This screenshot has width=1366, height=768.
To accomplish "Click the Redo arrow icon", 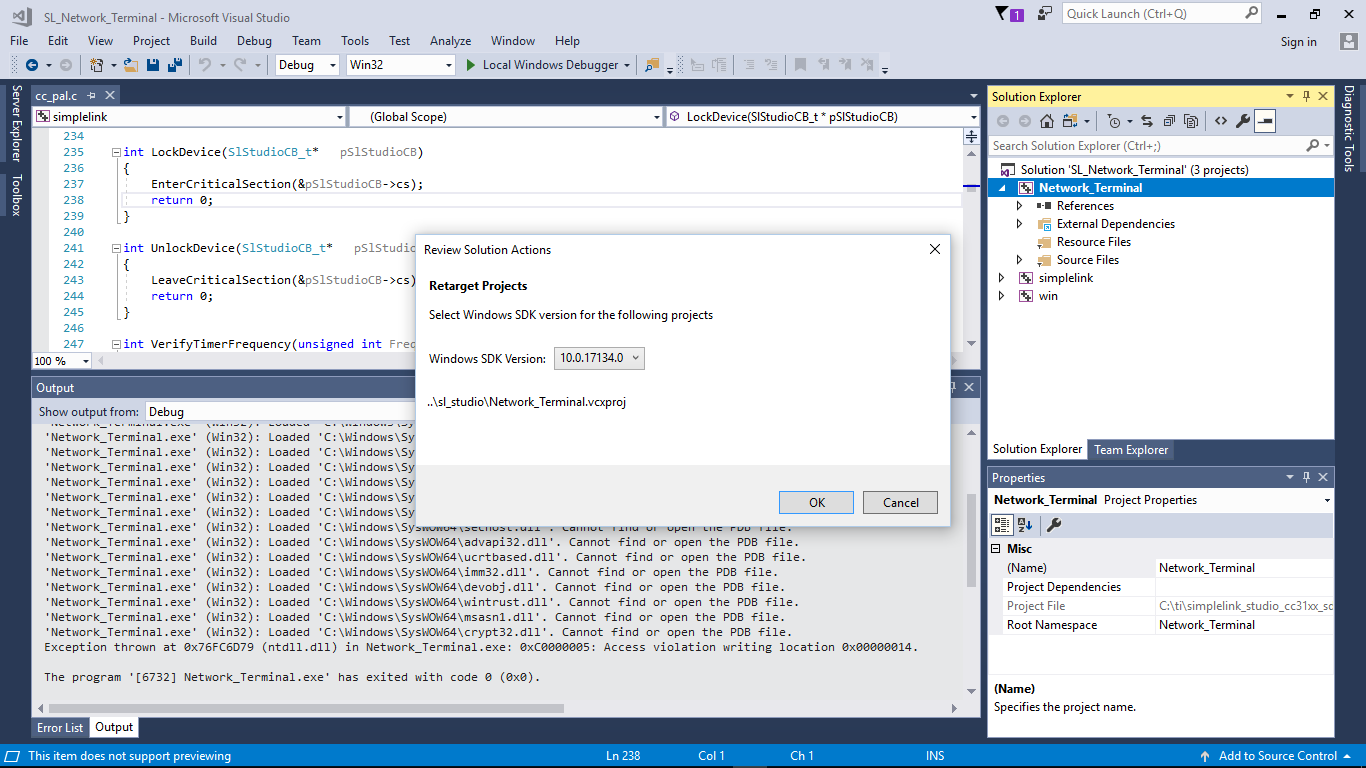I will [x=240, y=65].
